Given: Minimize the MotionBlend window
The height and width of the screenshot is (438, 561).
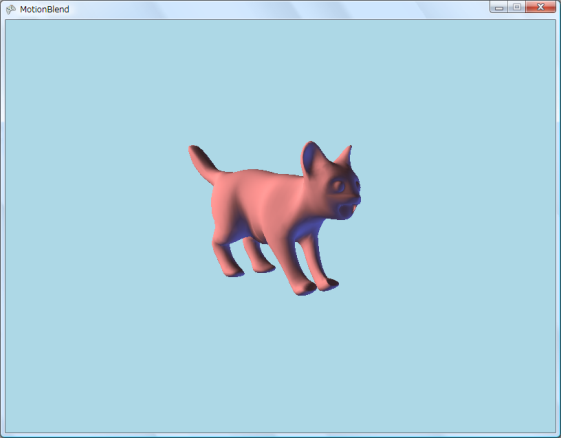Looking at the screenshot, I should (x=499, y=7).
